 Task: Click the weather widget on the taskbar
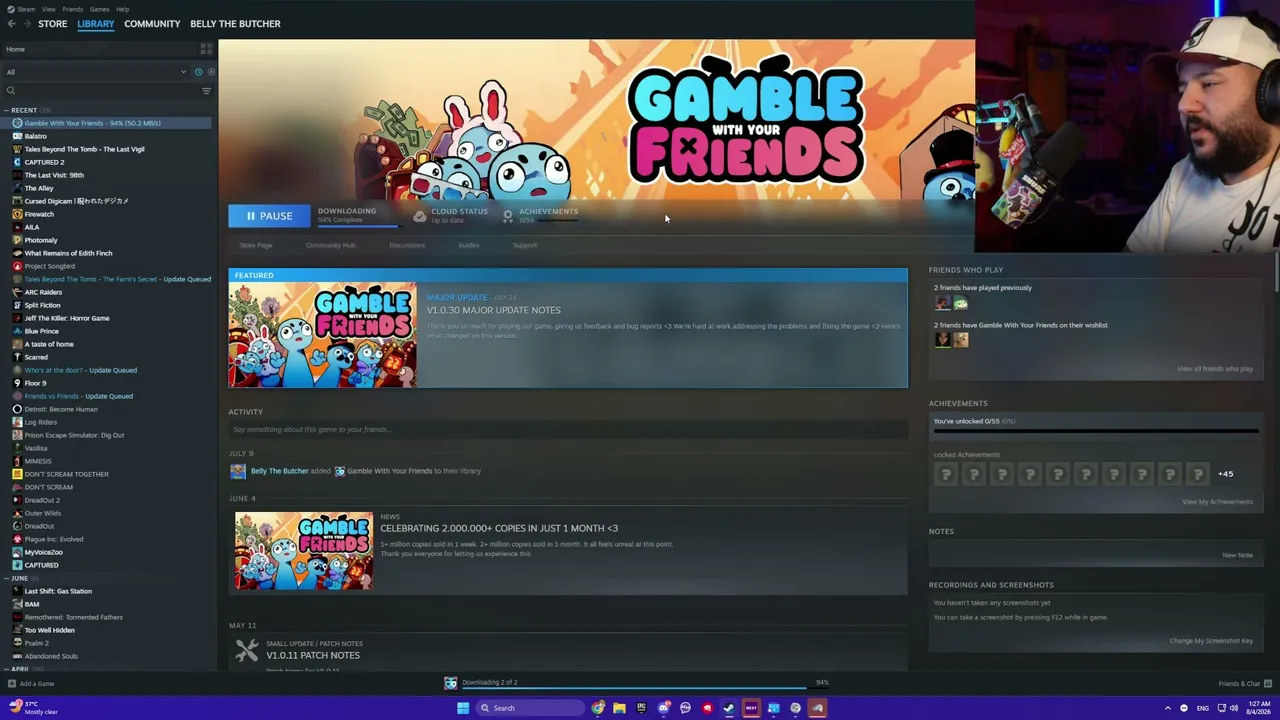click(x=35, y=708)
